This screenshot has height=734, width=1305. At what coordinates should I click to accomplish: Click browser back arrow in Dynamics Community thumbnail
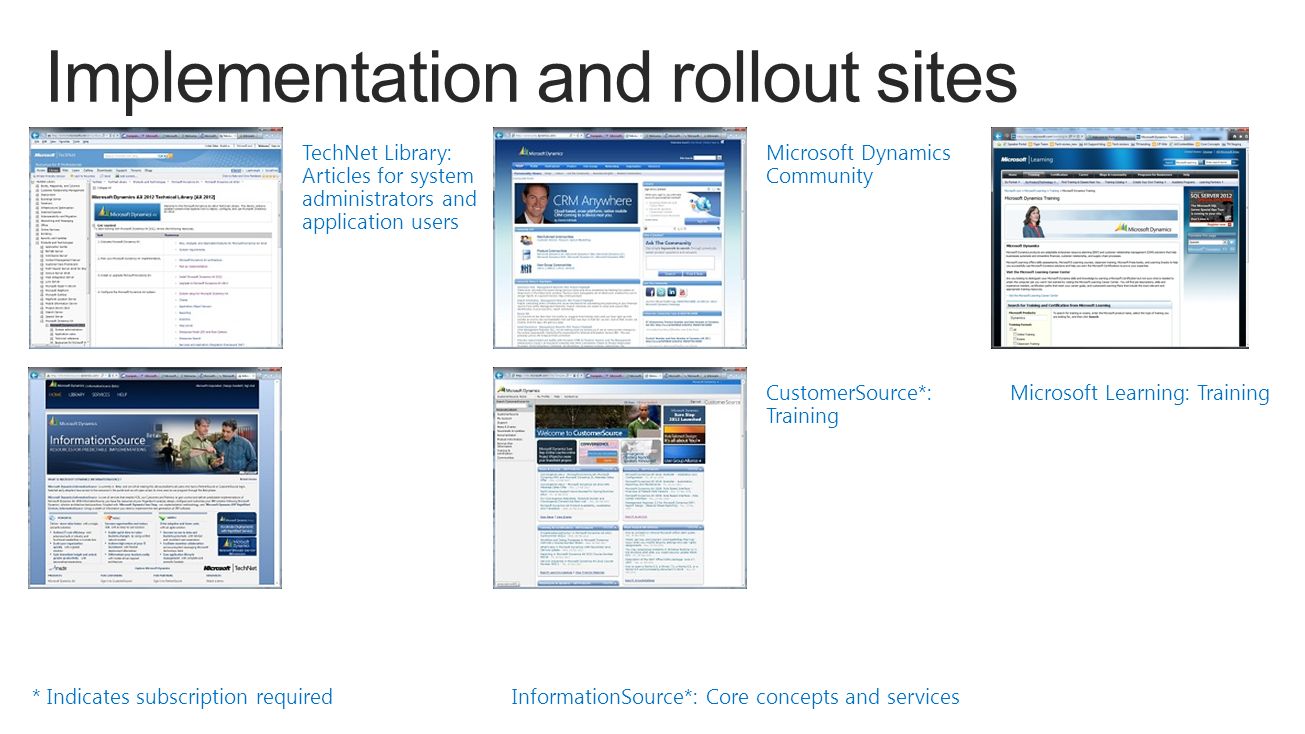[x=499, y=135]
